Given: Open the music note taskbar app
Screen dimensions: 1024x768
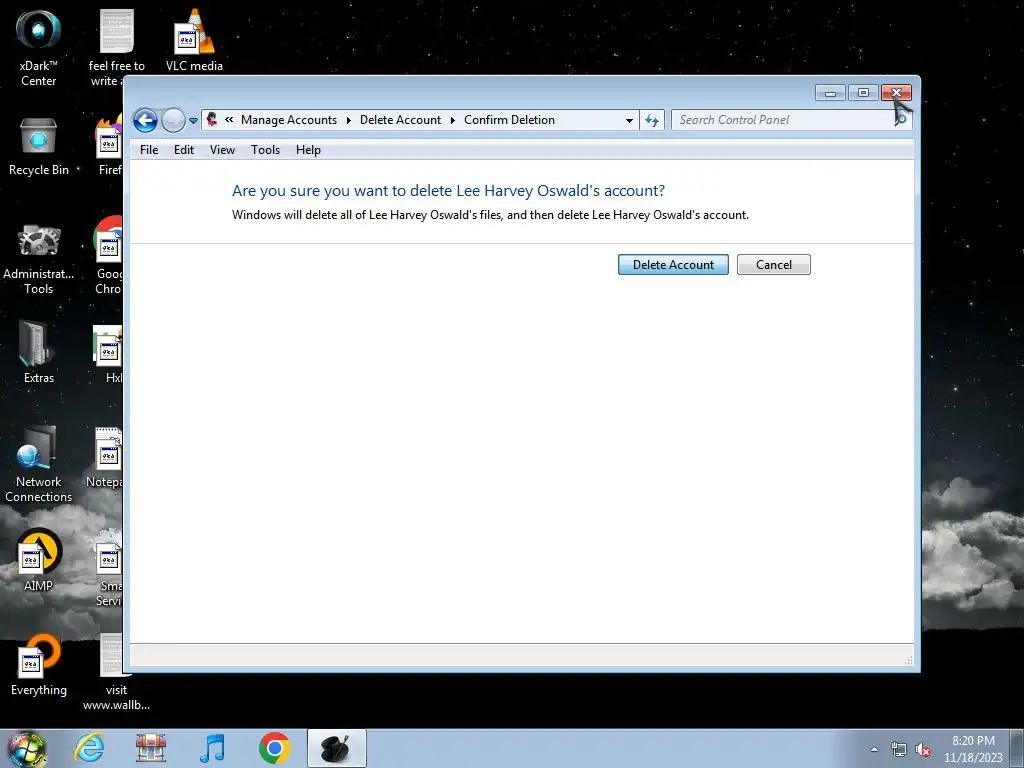Looking at the screenshot, I should coord(212,748).
